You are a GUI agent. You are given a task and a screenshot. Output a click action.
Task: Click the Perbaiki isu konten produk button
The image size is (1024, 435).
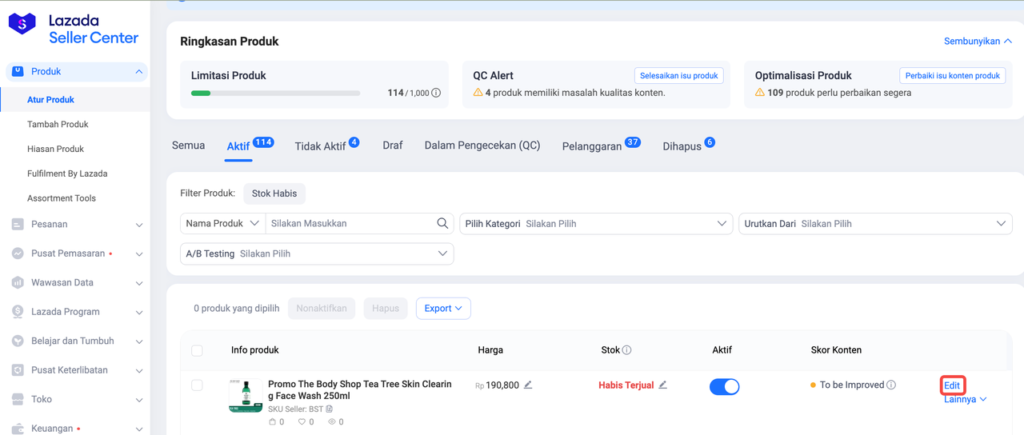[952, 76]
